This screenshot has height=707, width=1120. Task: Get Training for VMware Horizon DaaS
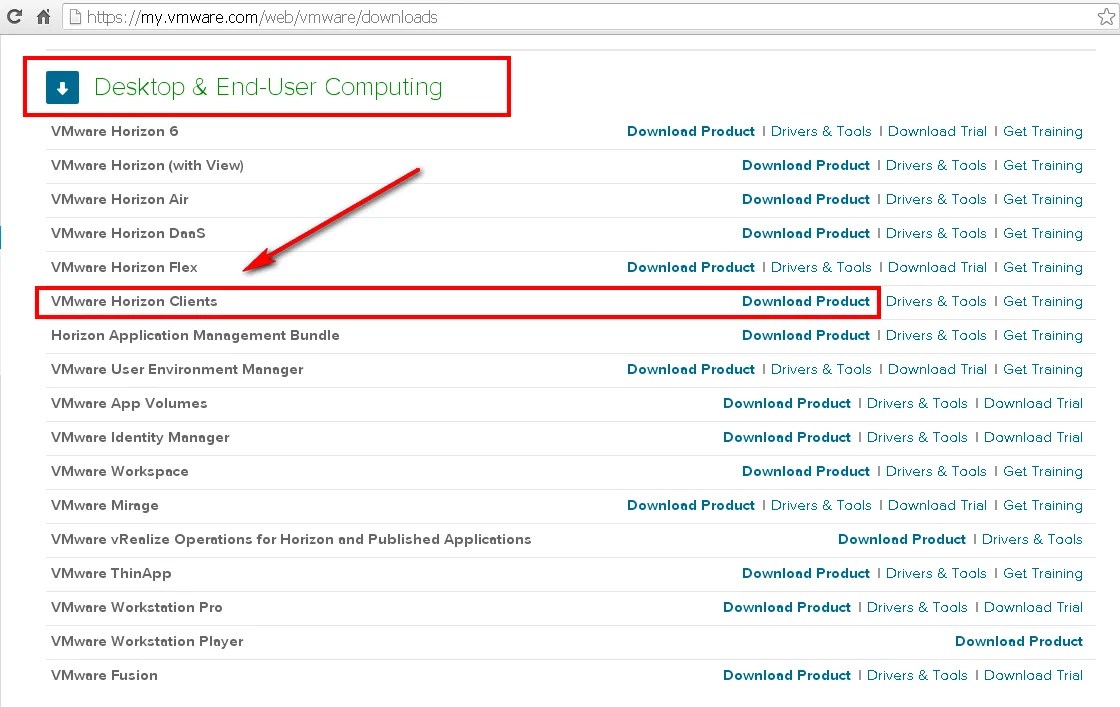(1043, 234)
